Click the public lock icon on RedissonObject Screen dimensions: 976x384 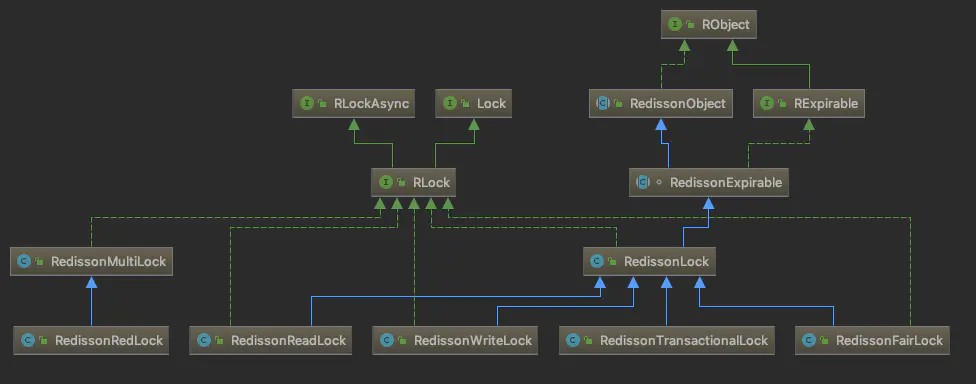click(619, 104)
